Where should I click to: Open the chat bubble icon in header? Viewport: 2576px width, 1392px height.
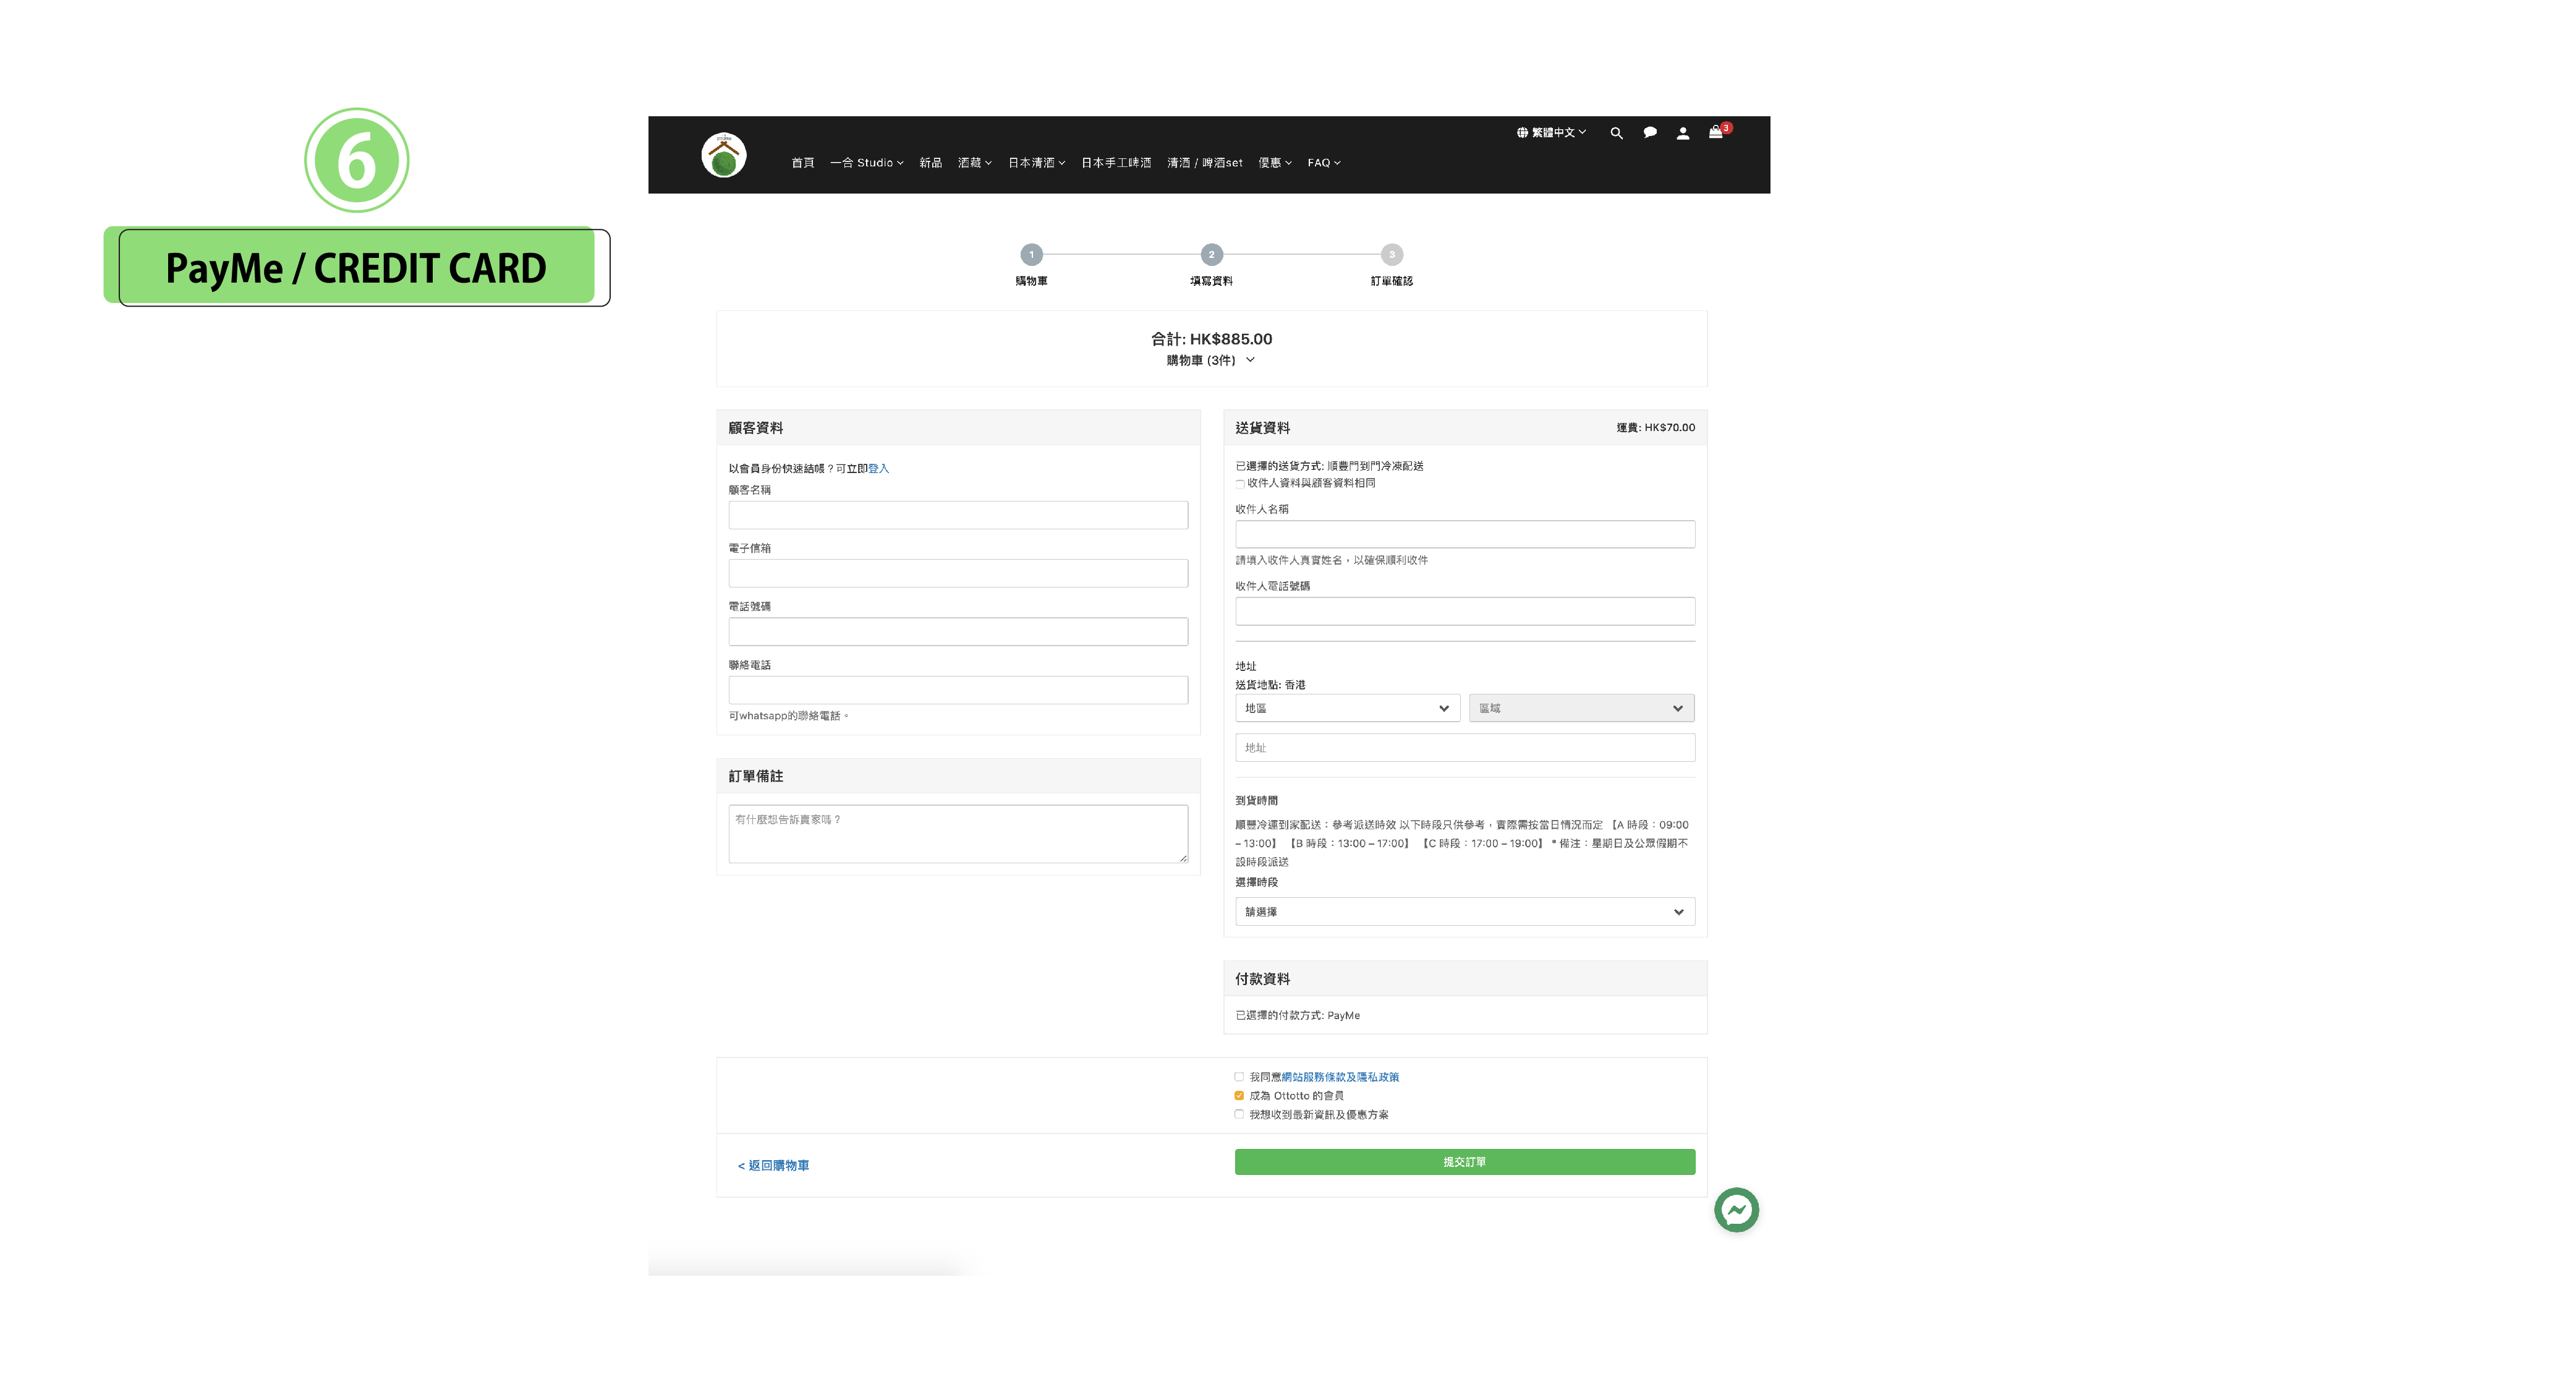1650,133
